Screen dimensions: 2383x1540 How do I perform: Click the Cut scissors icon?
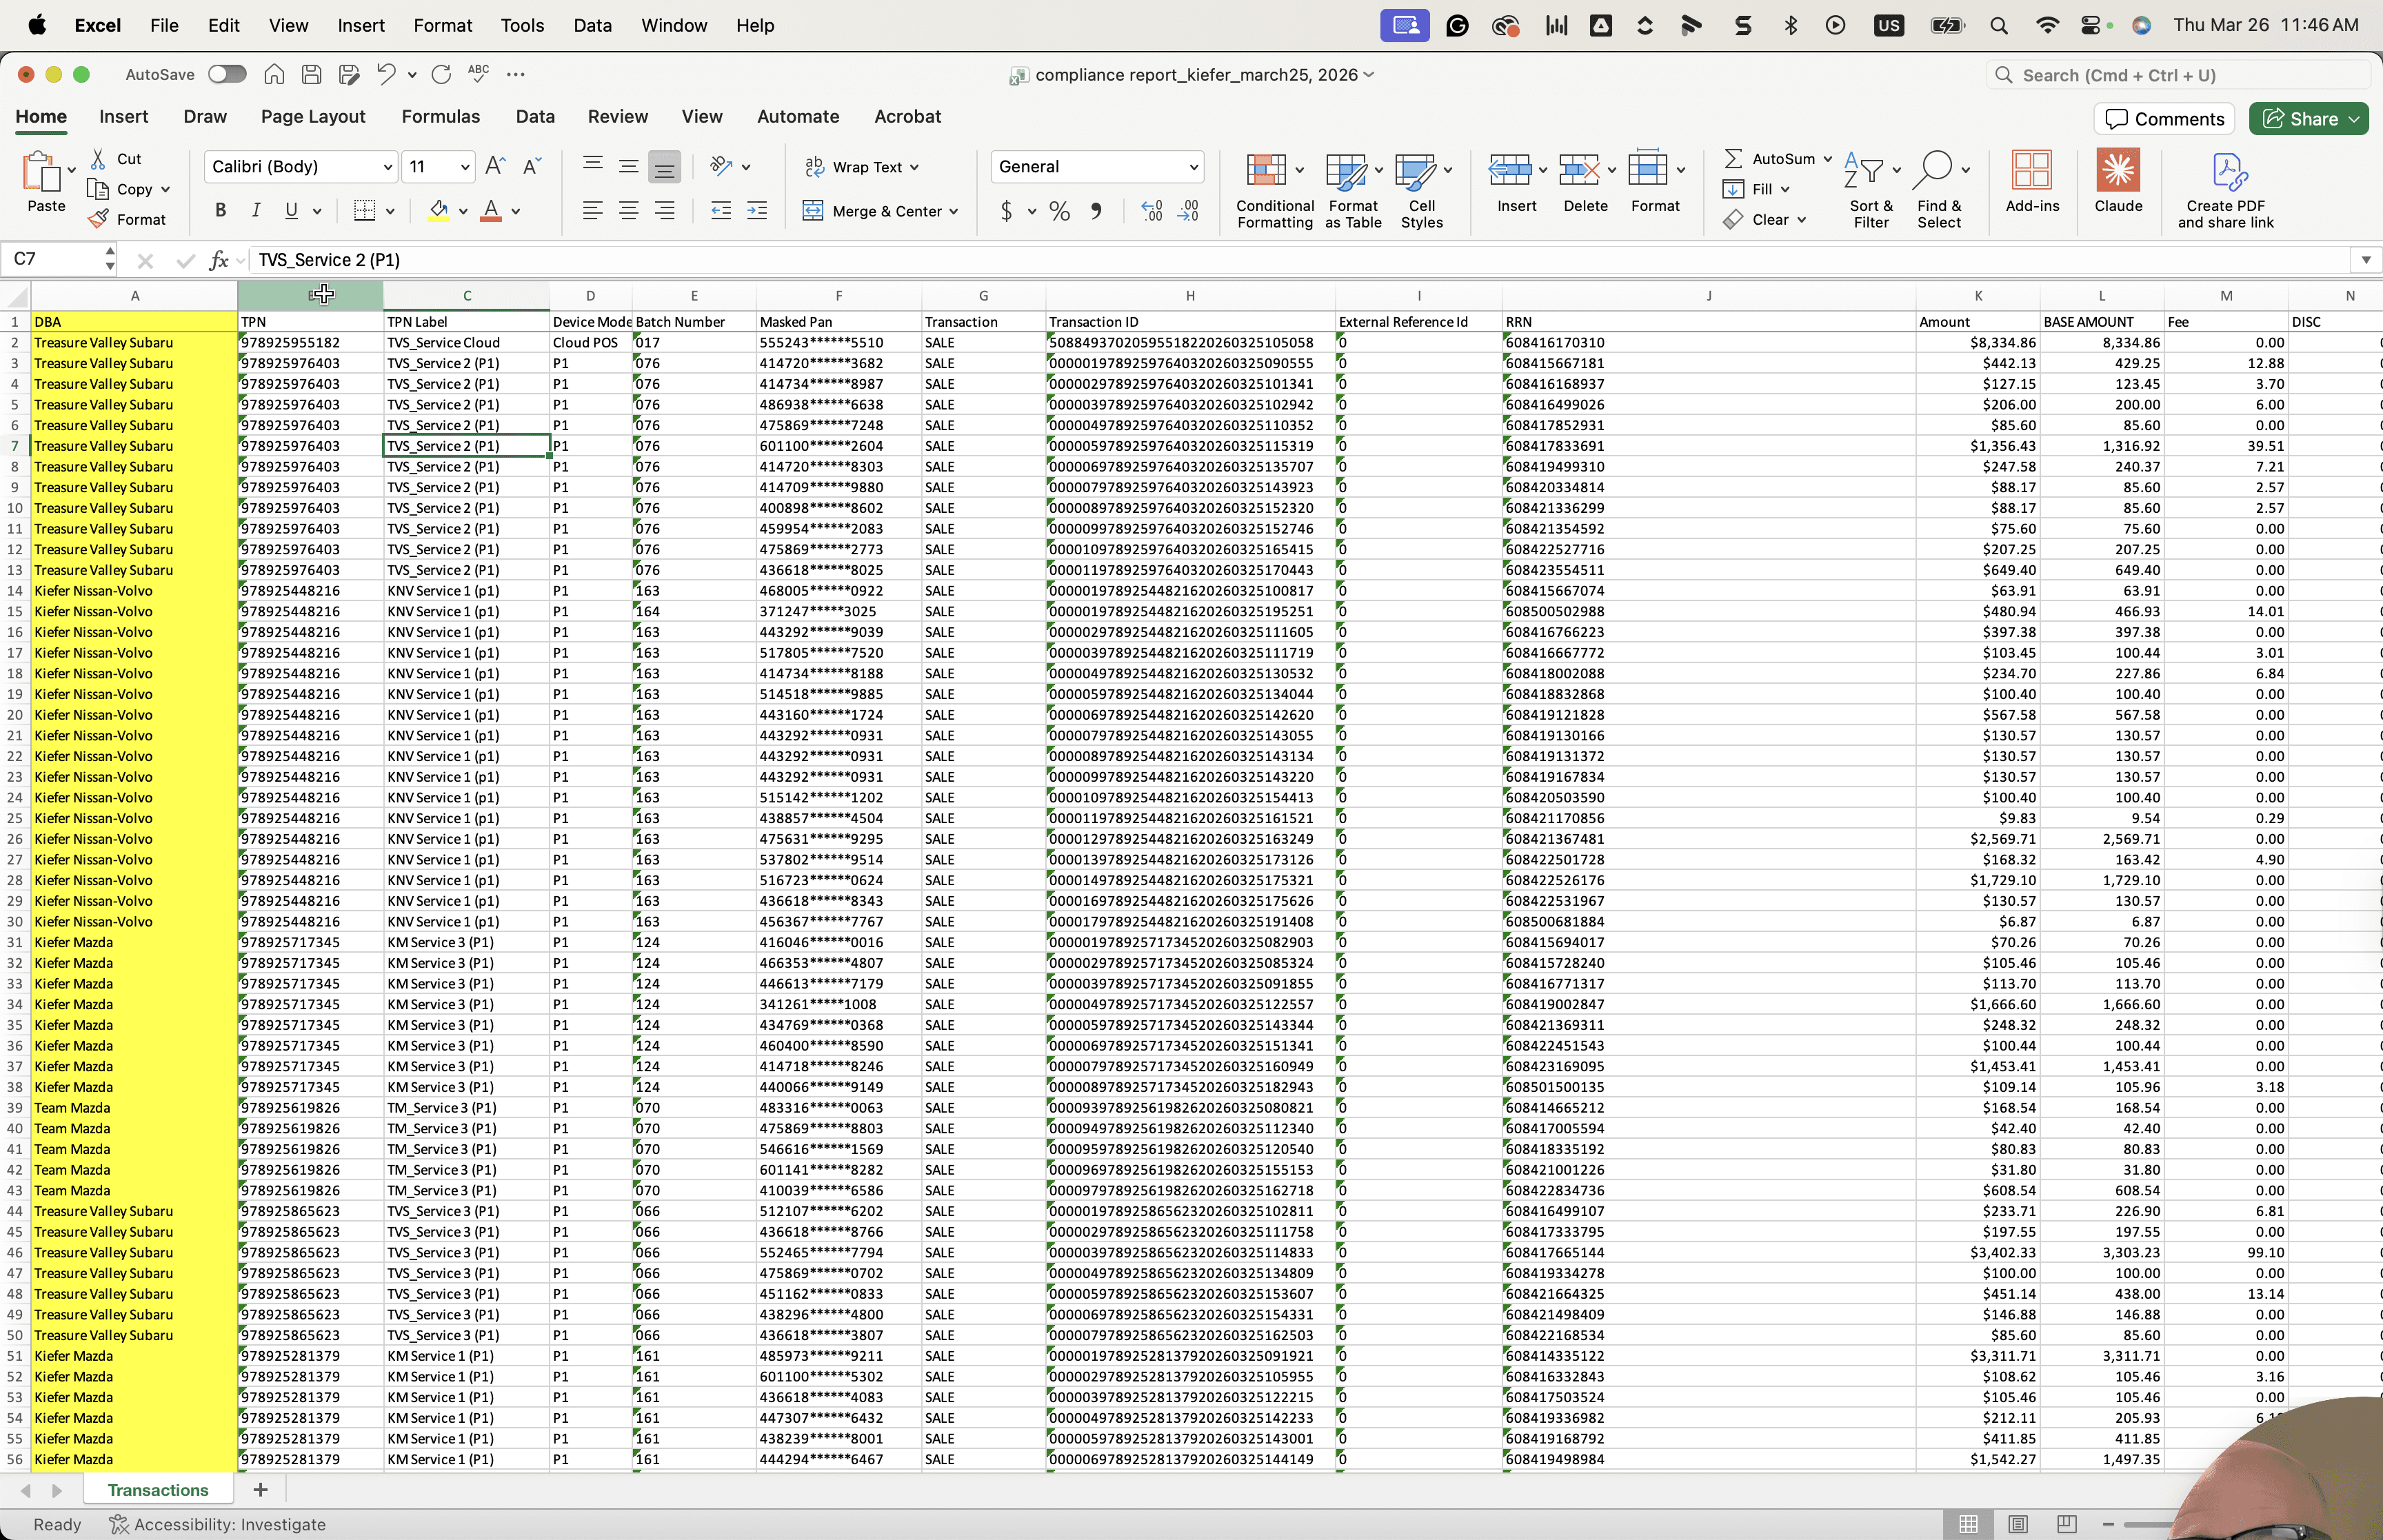98,159
